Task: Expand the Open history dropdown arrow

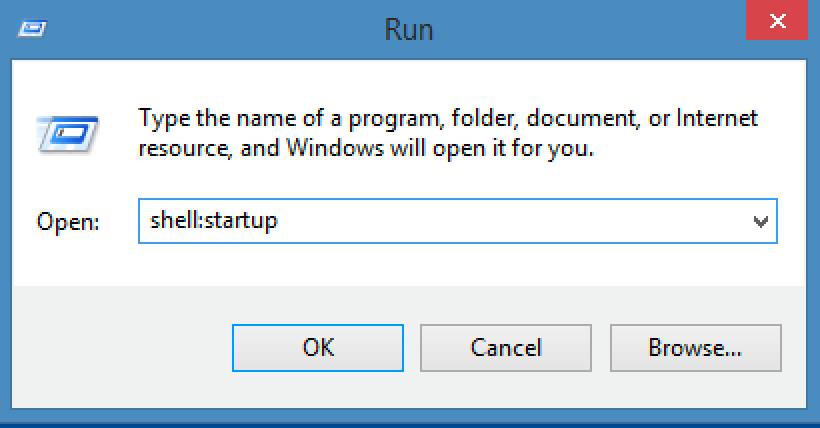Action: click(760, 221)
